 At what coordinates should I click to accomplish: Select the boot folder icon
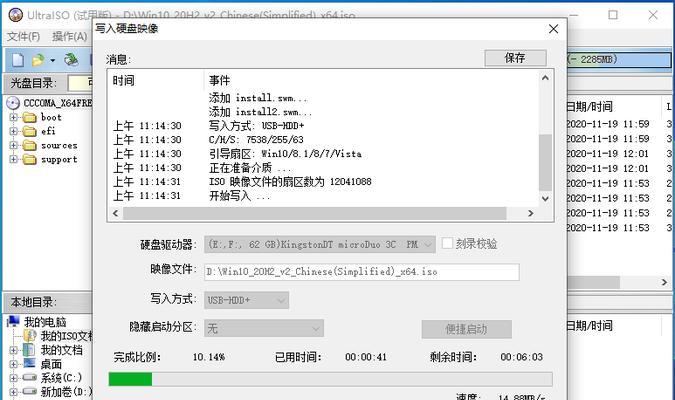pos(29,117)
